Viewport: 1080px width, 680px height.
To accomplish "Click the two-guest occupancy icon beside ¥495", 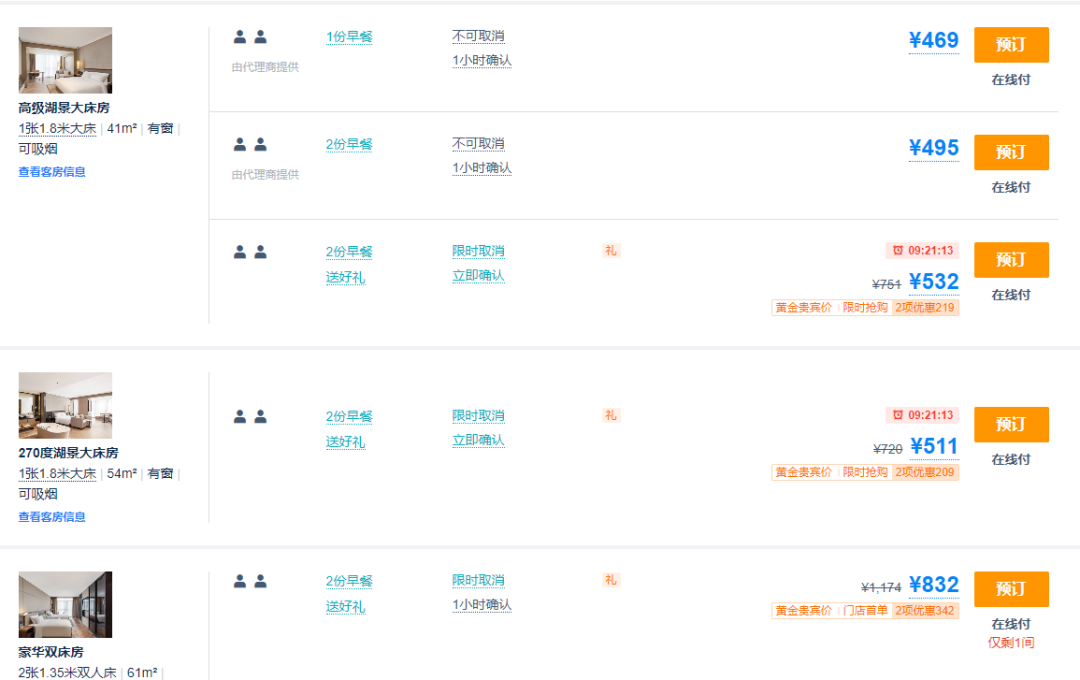I will pyautogui.click(x=250, y=145).
